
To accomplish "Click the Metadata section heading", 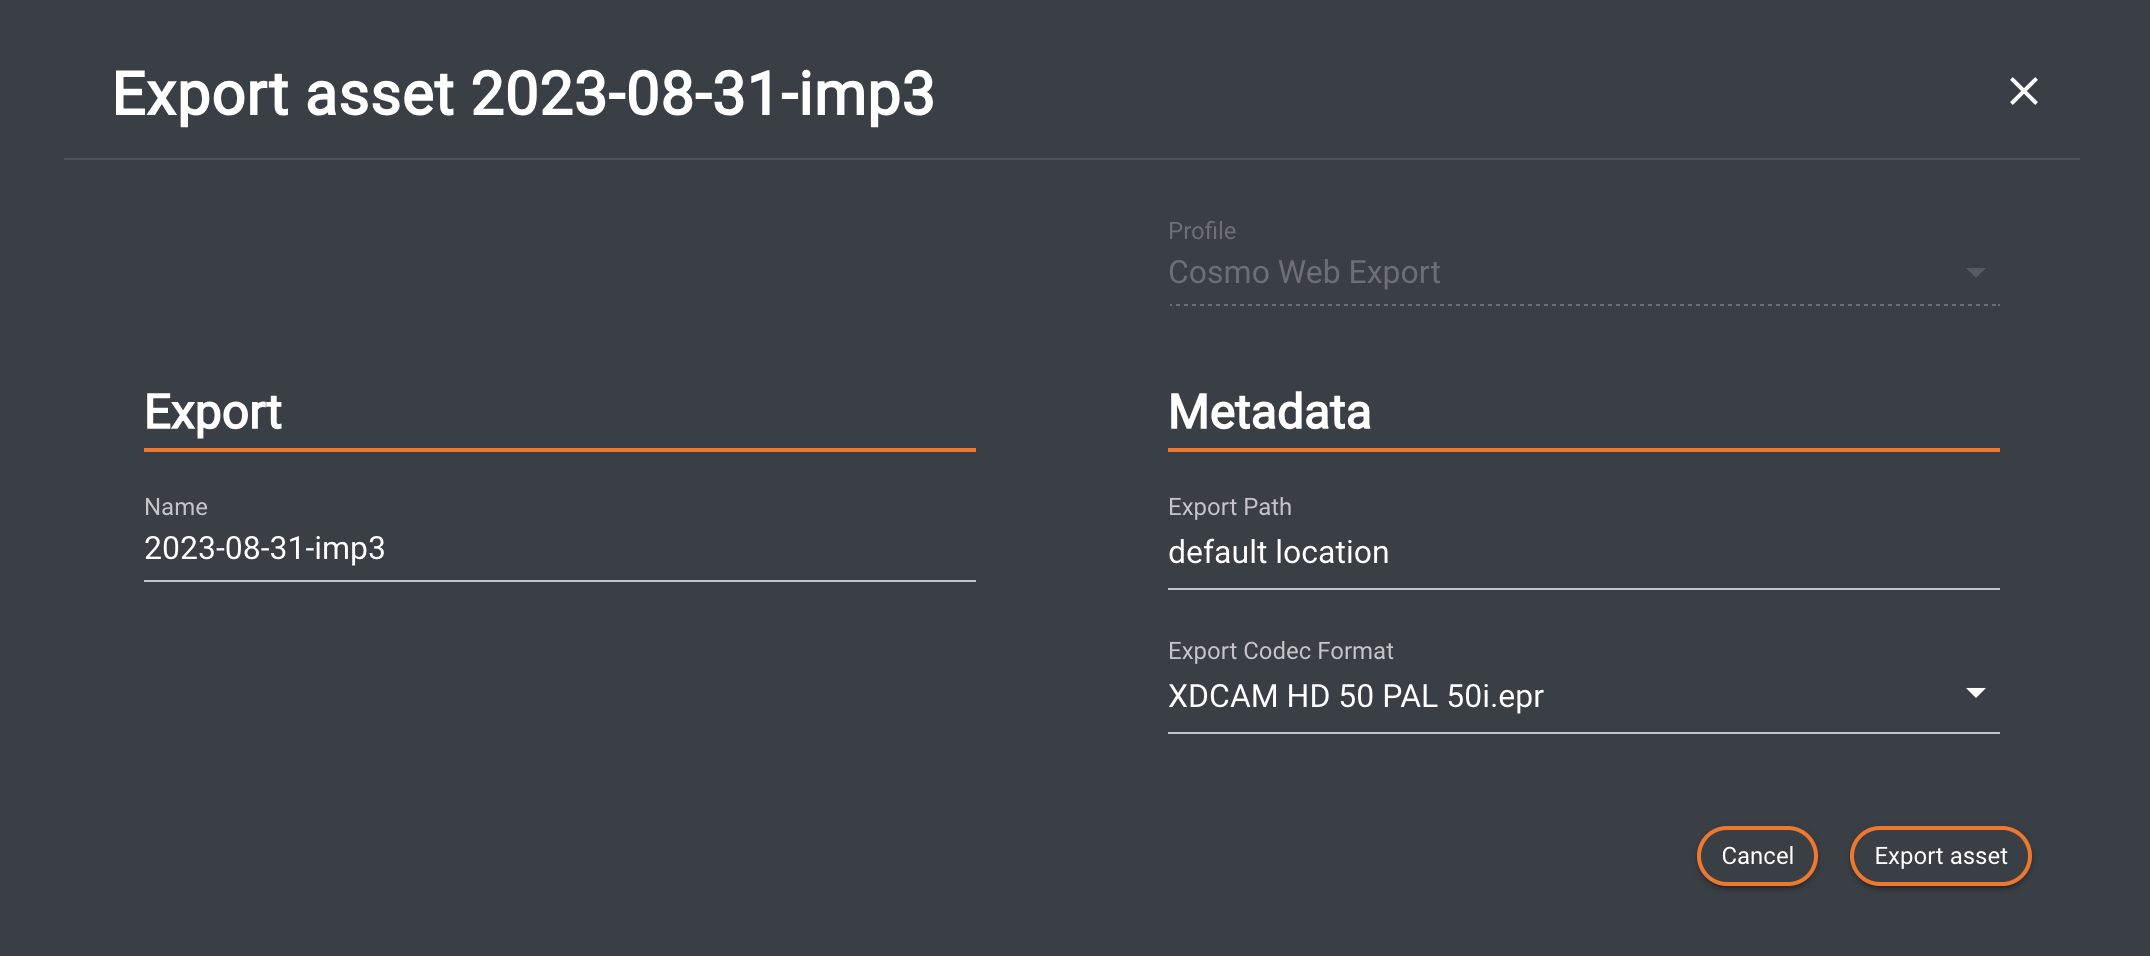I will tap(1269, 412).
